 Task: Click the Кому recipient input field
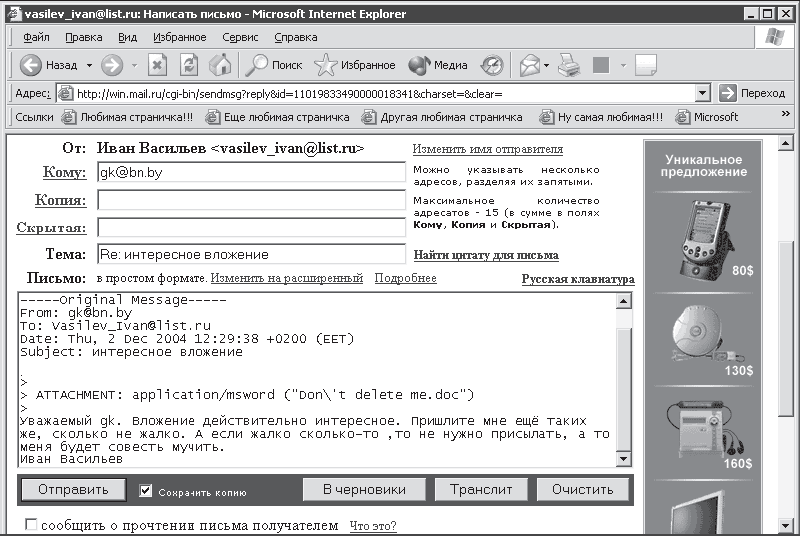[x=250, y=172]
